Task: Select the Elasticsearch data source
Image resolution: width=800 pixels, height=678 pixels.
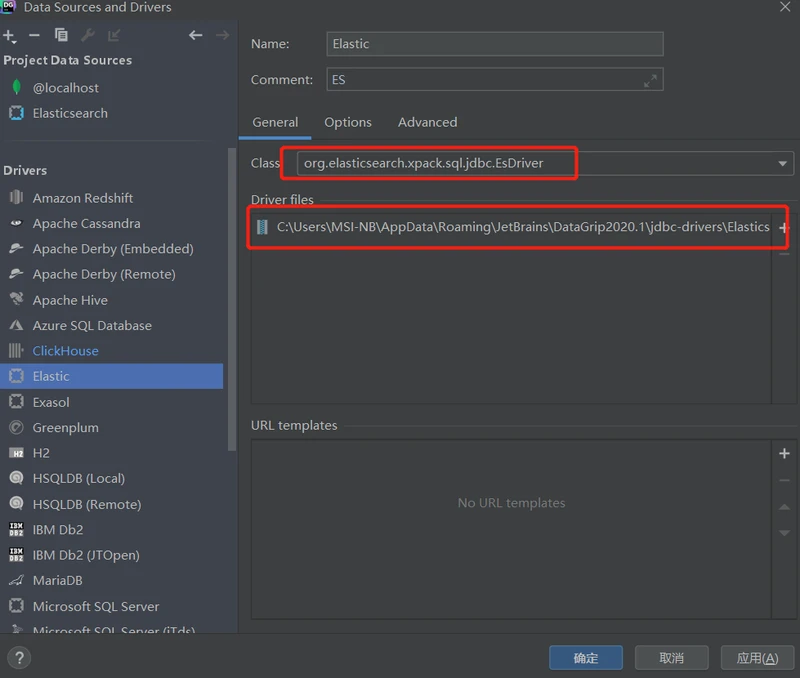Action: coord(70,113)
